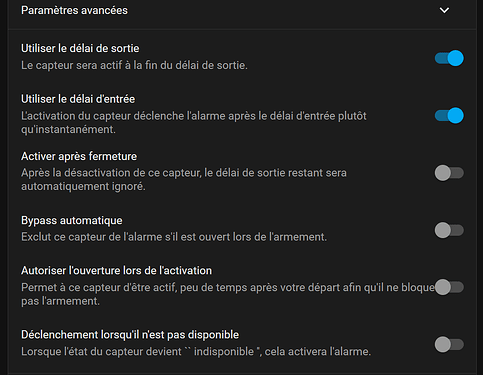Screen dimensions: 483x375
Task: Click the Paramètres avancées header title
Action: tap(74, 10)
